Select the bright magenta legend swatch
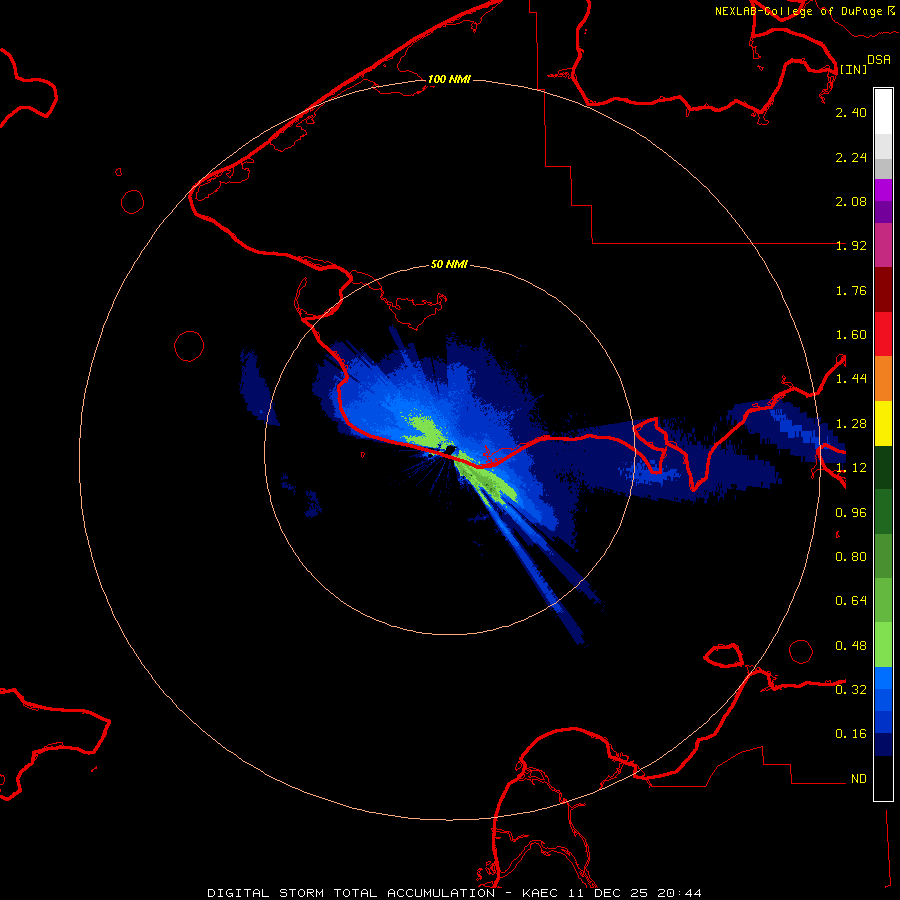 (883, 190)
